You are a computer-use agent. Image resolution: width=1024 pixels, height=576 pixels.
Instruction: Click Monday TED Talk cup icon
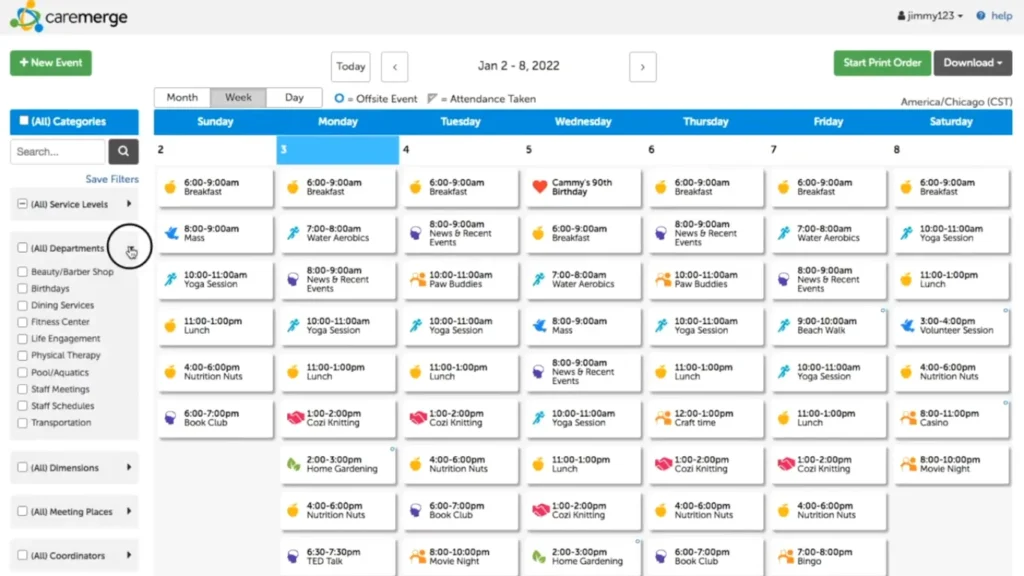coord(293,556)
